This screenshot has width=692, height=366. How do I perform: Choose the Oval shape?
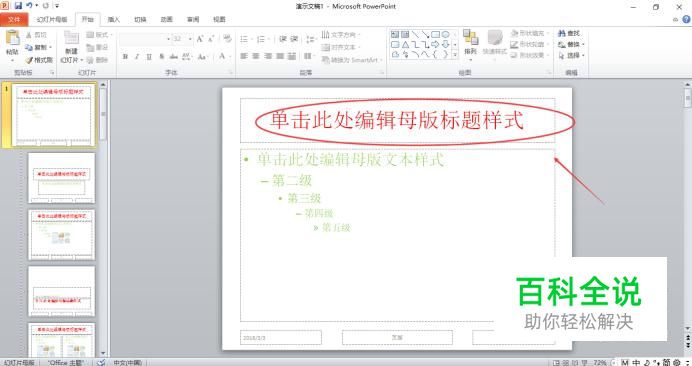point(445,34)
